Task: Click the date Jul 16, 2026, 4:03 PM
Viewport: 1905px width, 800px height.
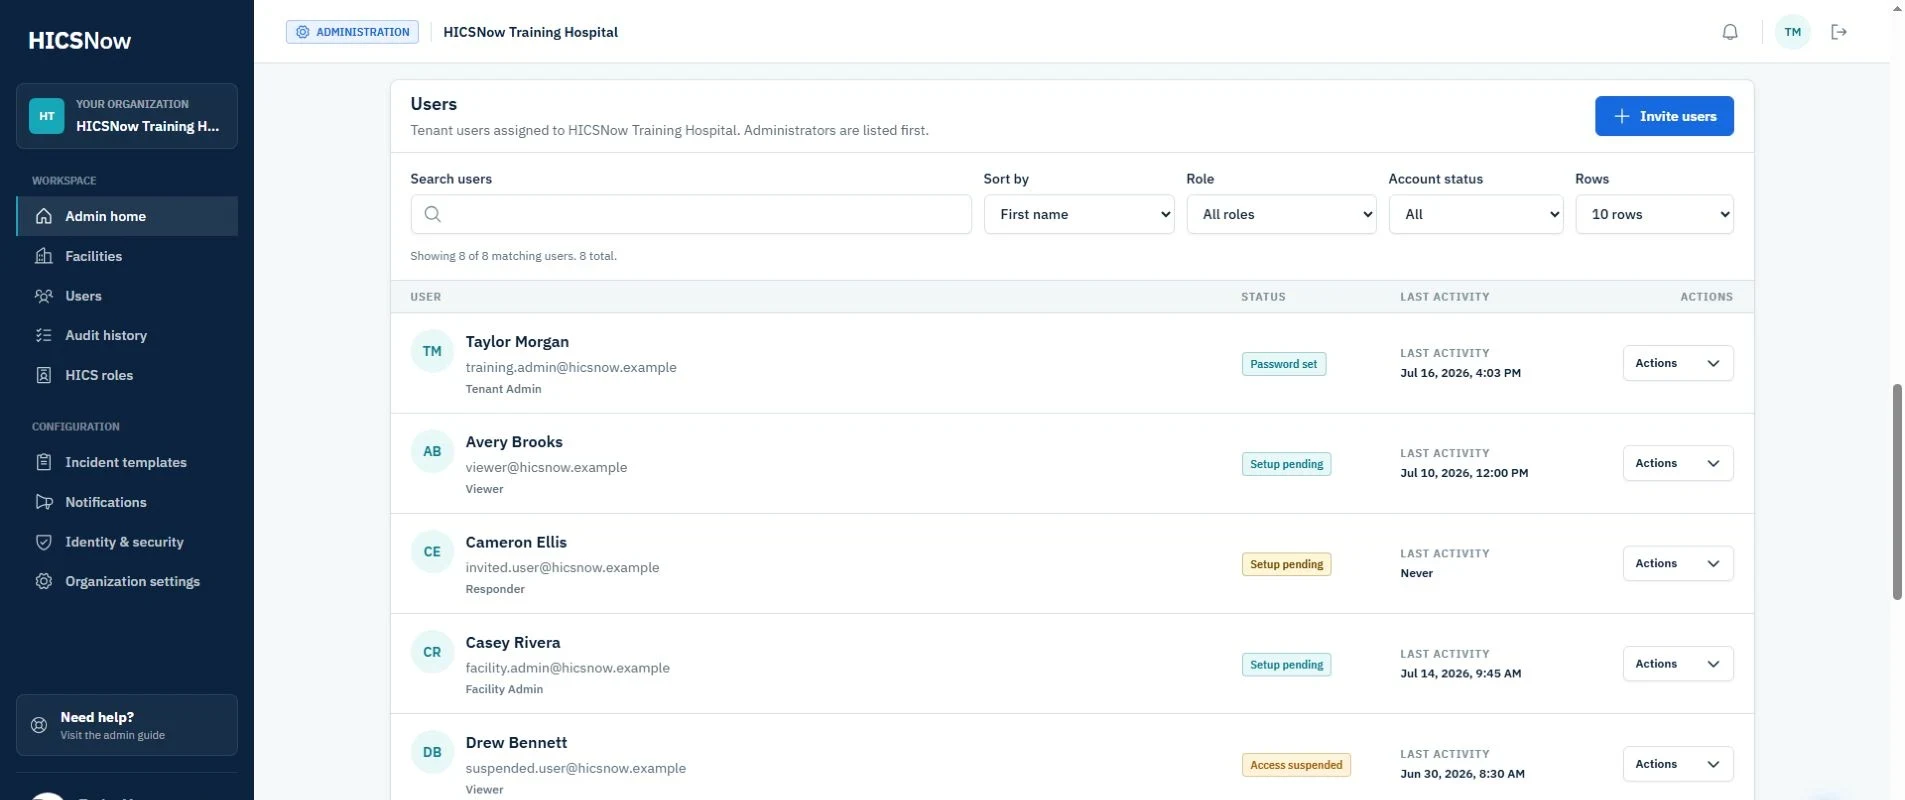Action: pos(1460,373)
